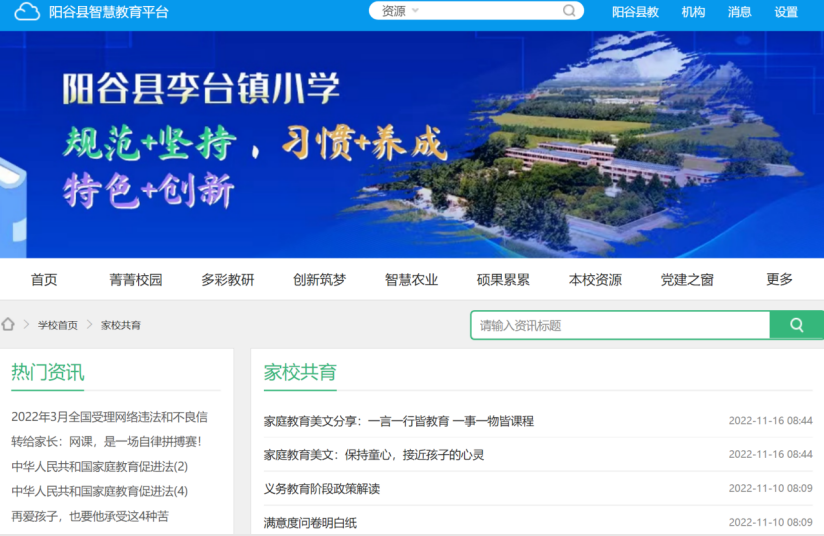
Task: Open 机构 link in top header
Action: 693,12
